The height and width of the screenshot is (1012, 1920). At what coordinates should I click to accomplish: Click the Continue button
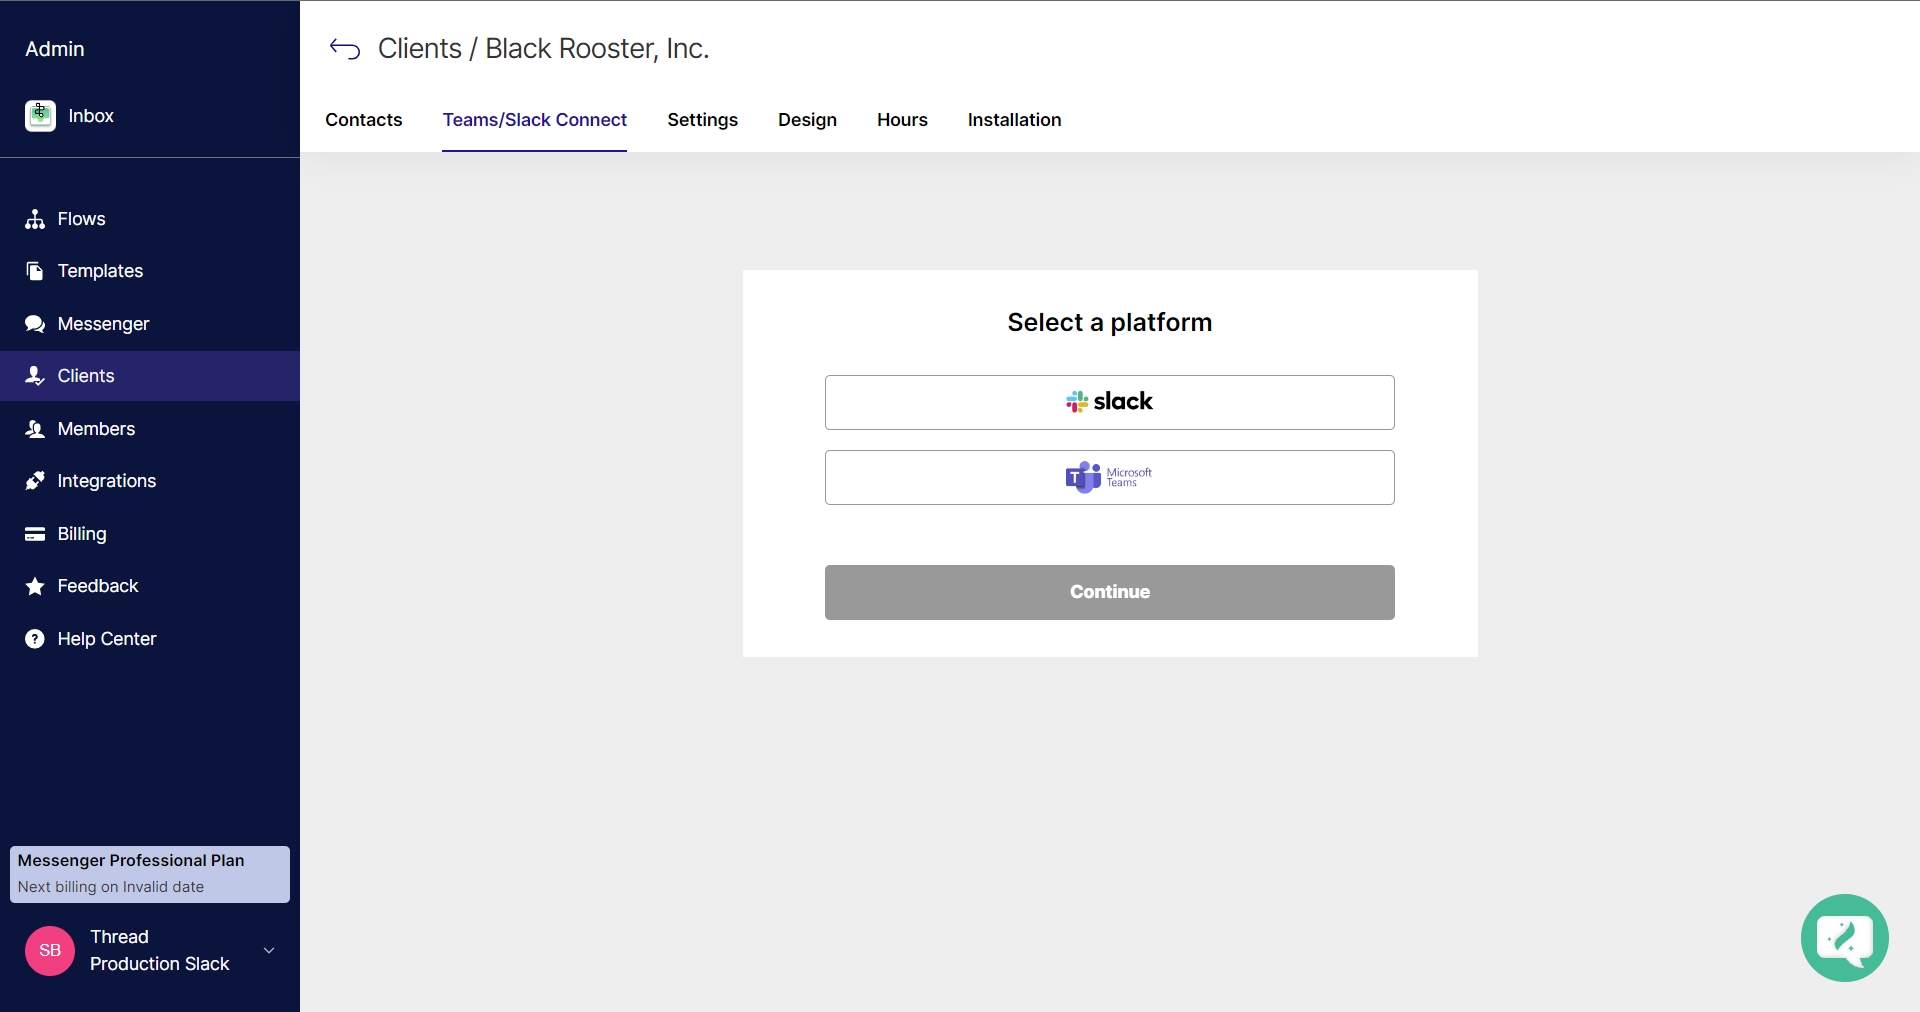click(1110, 592)
